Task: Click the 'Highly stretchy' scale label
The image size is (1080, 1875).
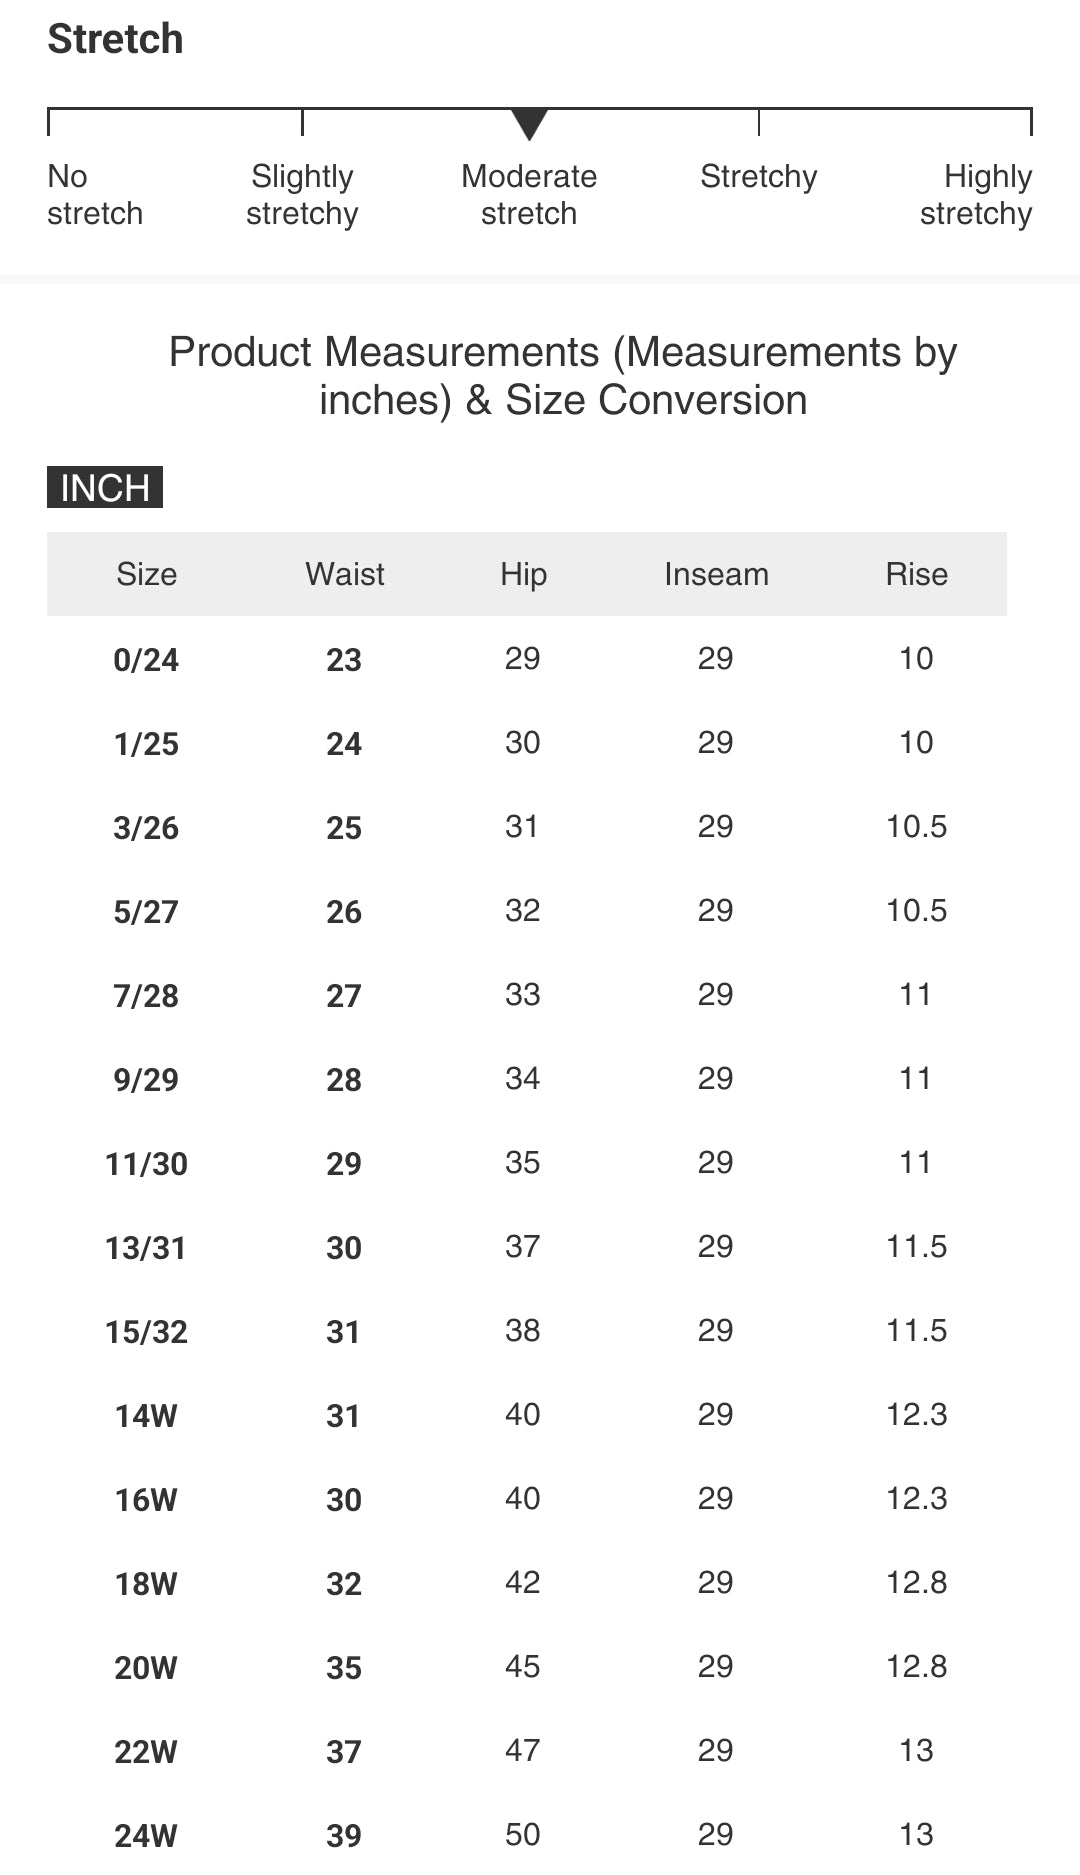Action: click(976, 195)
